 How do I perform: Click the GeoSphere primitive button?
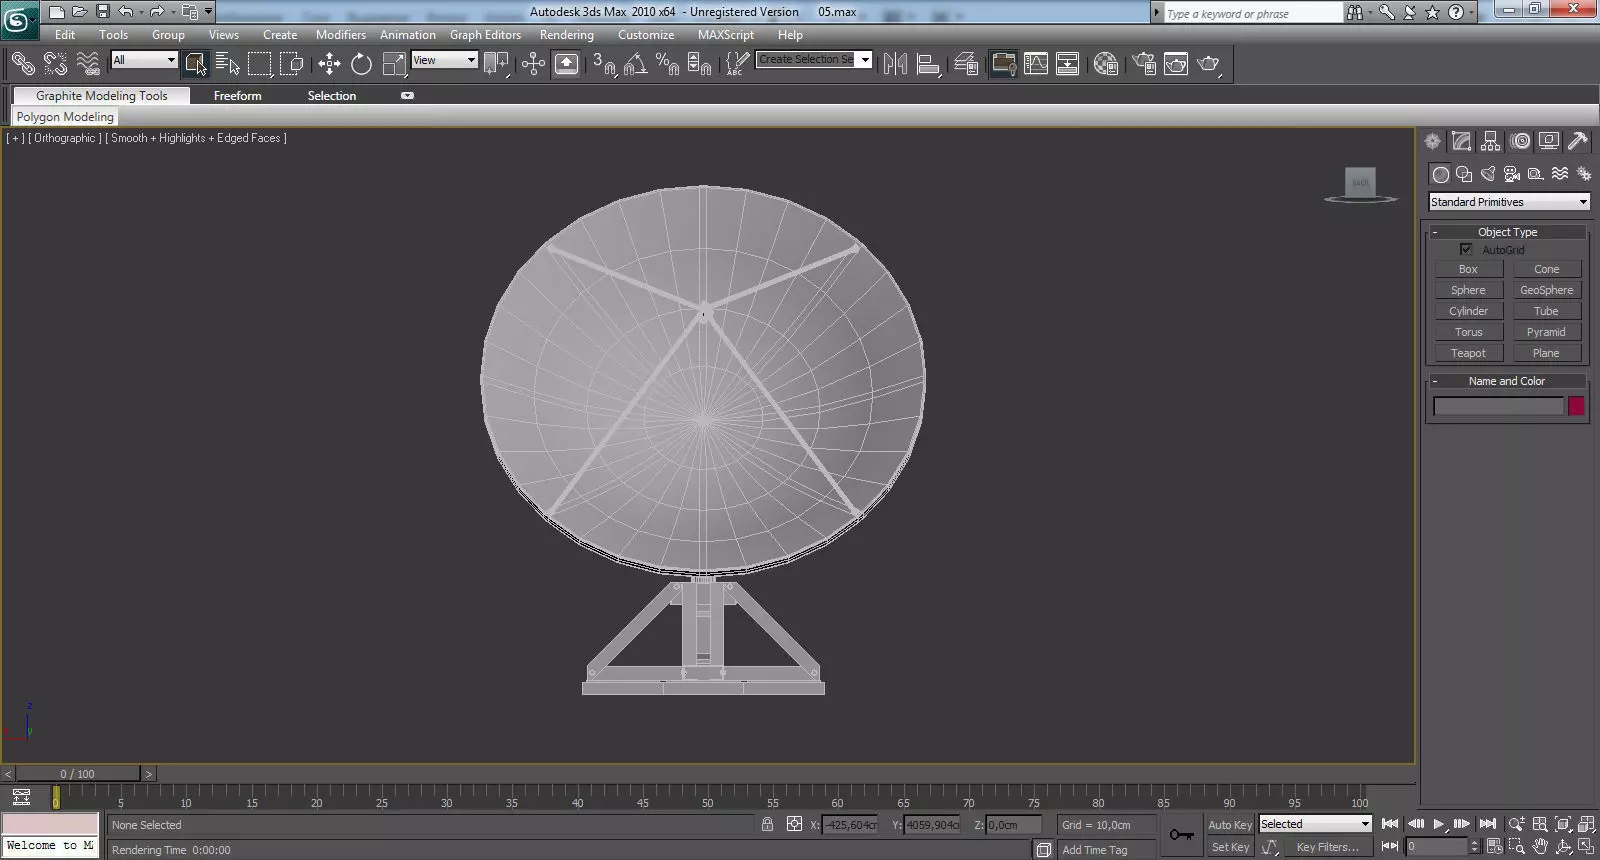pos(1546,290)
